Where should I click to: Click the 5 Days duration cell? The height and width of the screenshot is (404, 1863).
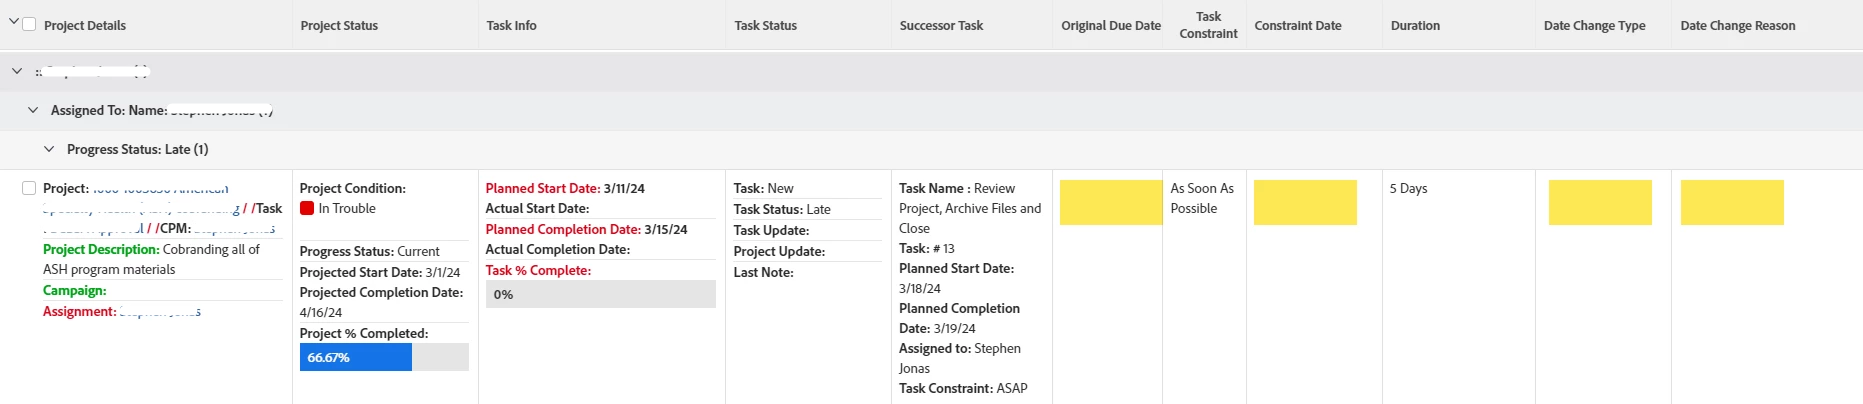pos(1408,189)
